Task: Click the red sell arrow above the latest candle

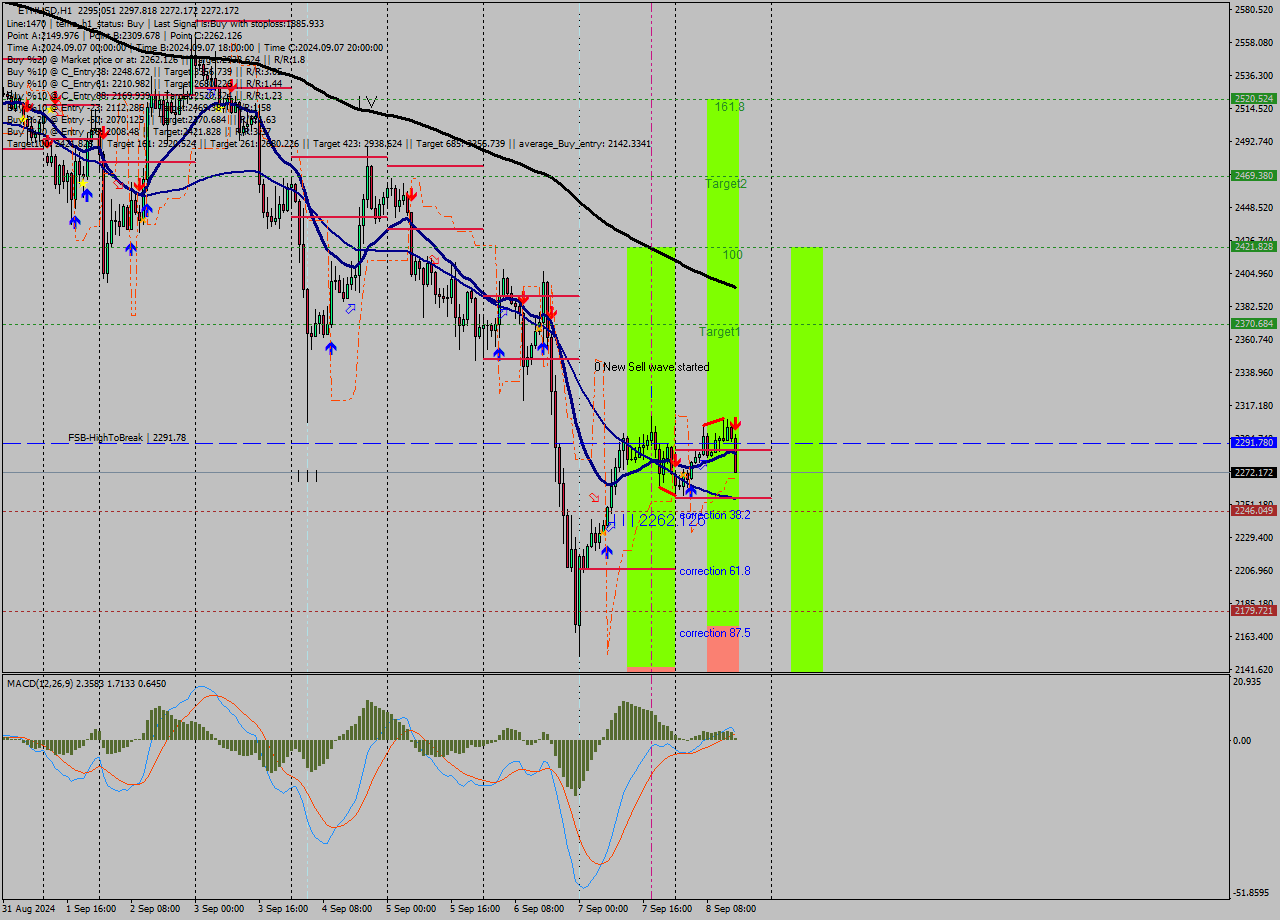Action: (x=736, y=423)
